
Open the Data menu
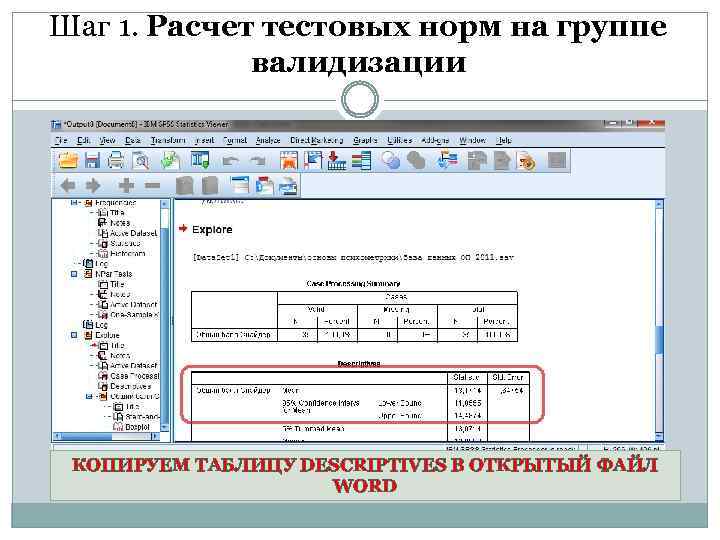(x=132, y=141)
